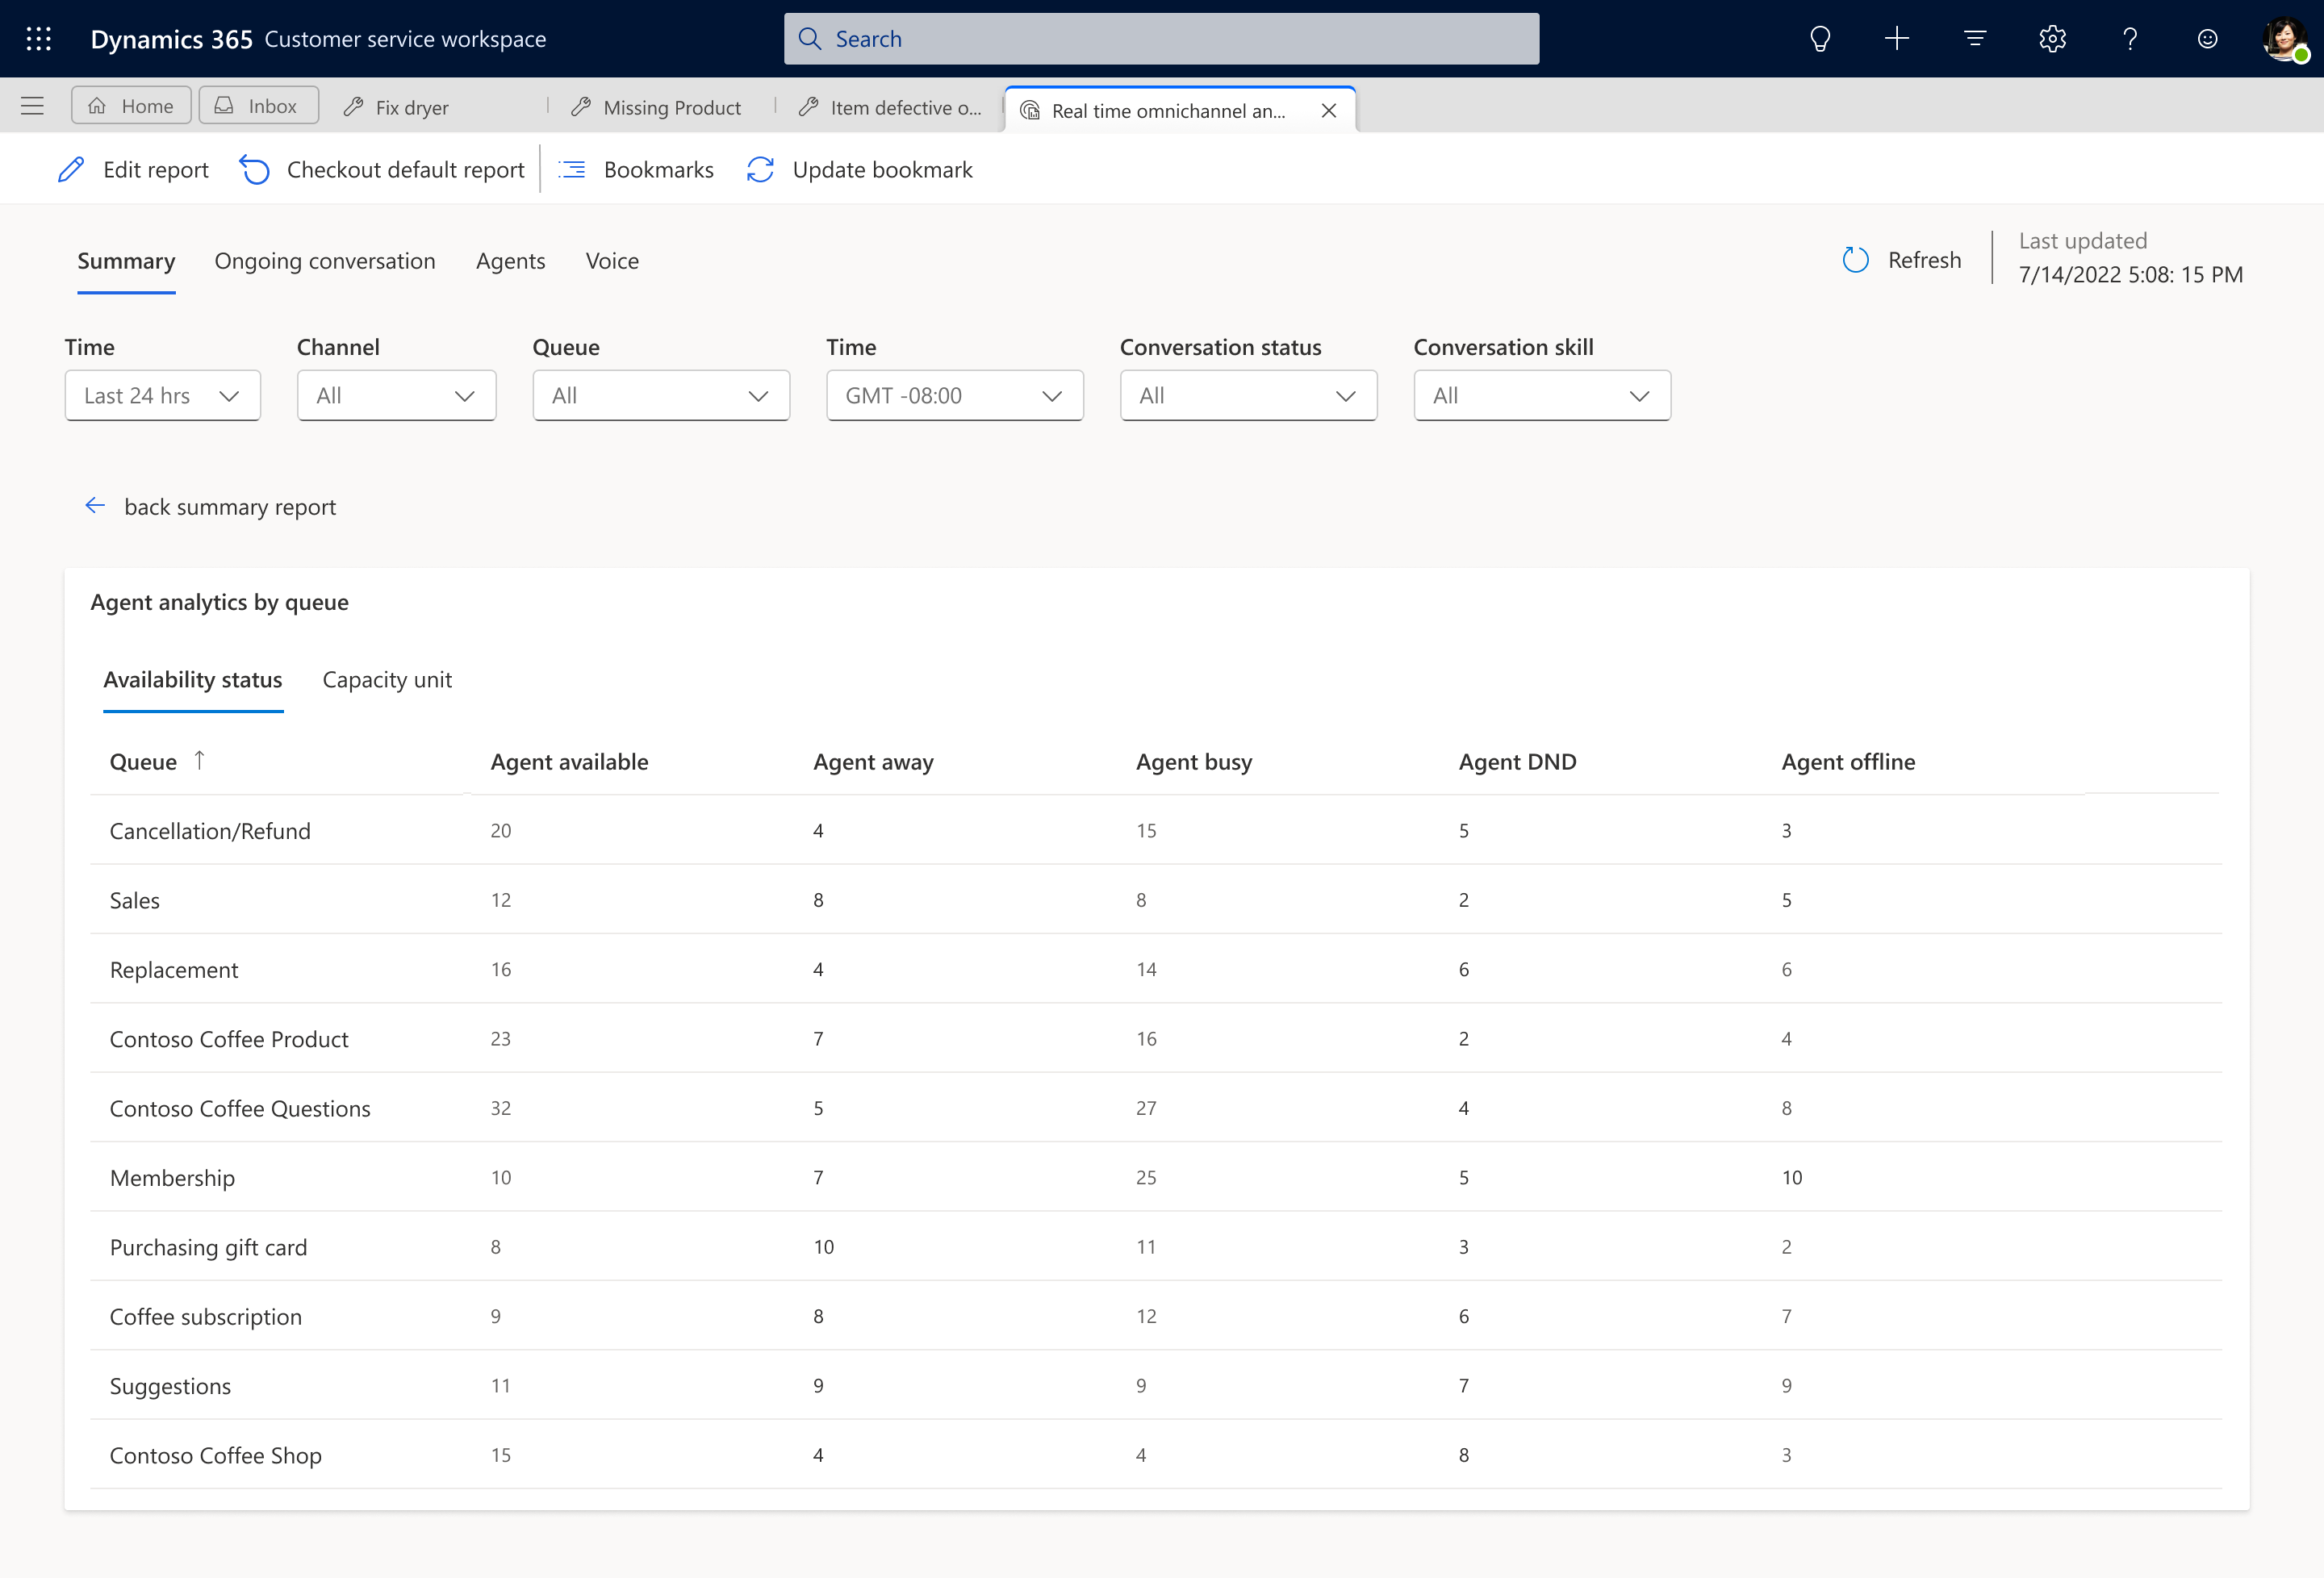Select the Agents tab

point(511,259)
